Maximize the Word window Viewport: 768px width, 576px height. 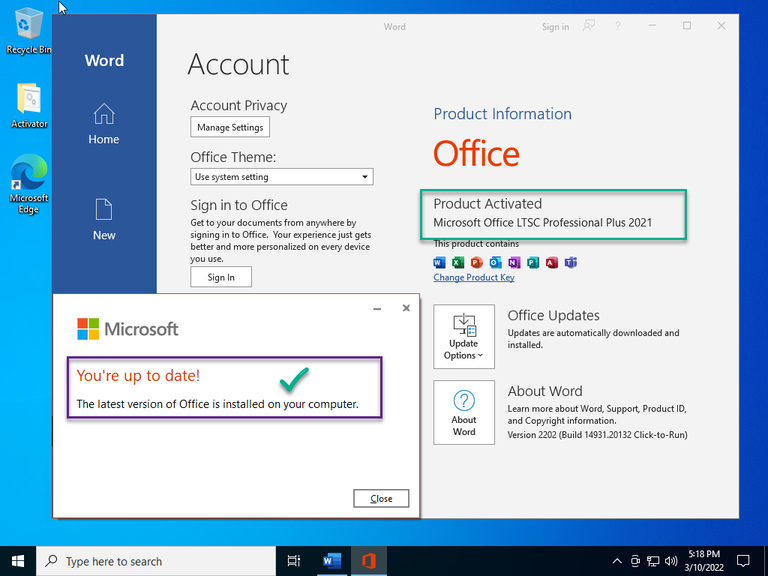pos(687,26)
